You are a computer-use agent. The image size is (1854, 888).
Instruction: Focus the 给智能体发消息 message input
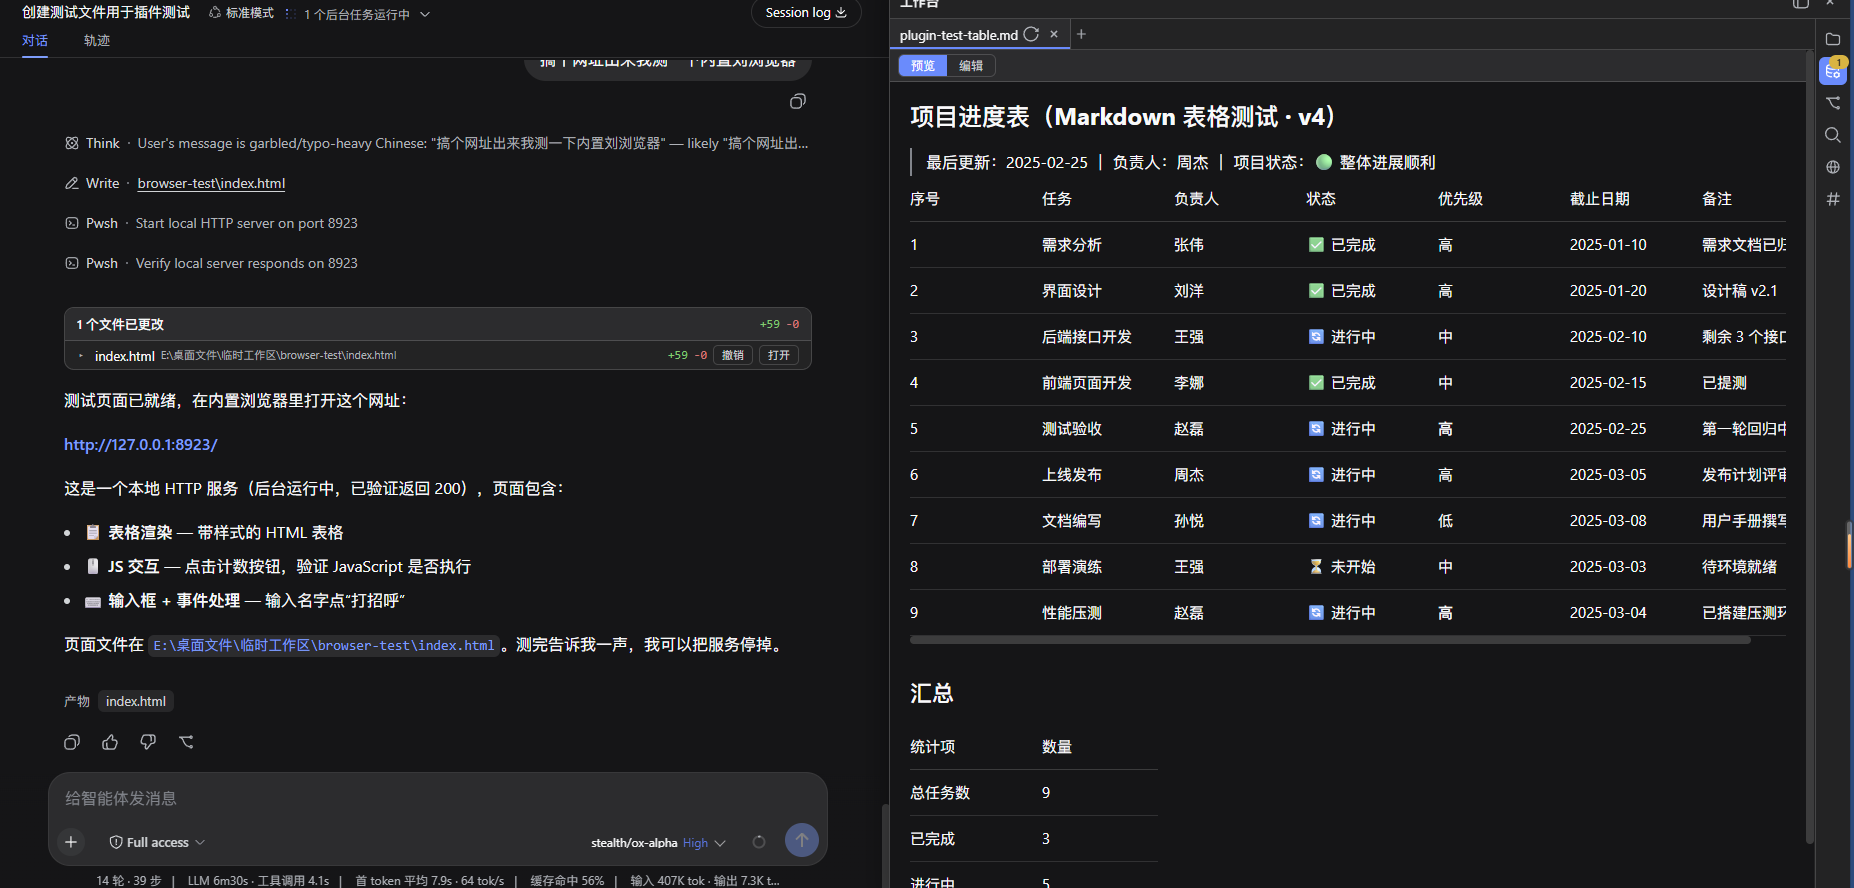(437, 798)
